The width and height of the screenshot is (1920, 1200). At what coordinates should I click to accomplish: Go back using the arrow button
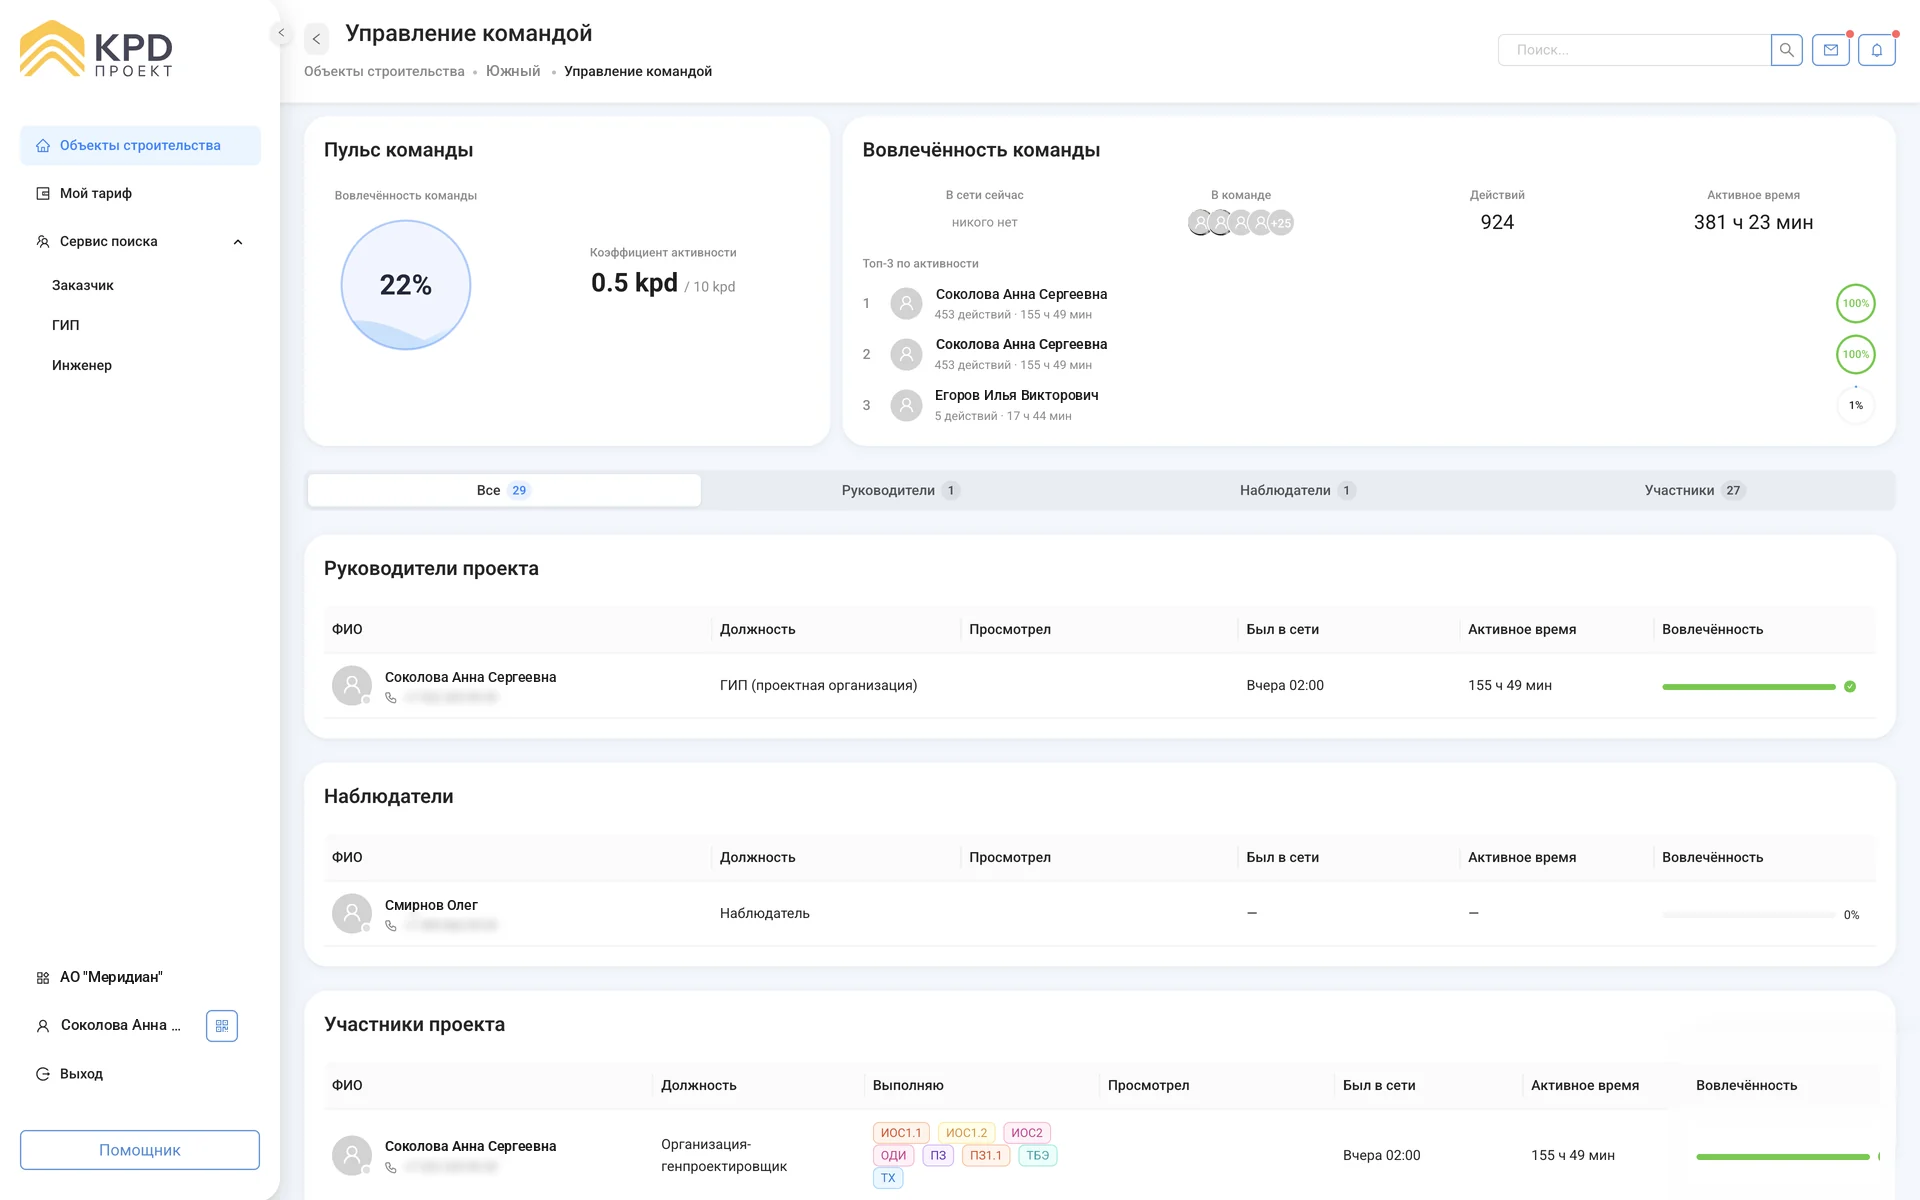[x=316, y=39]
